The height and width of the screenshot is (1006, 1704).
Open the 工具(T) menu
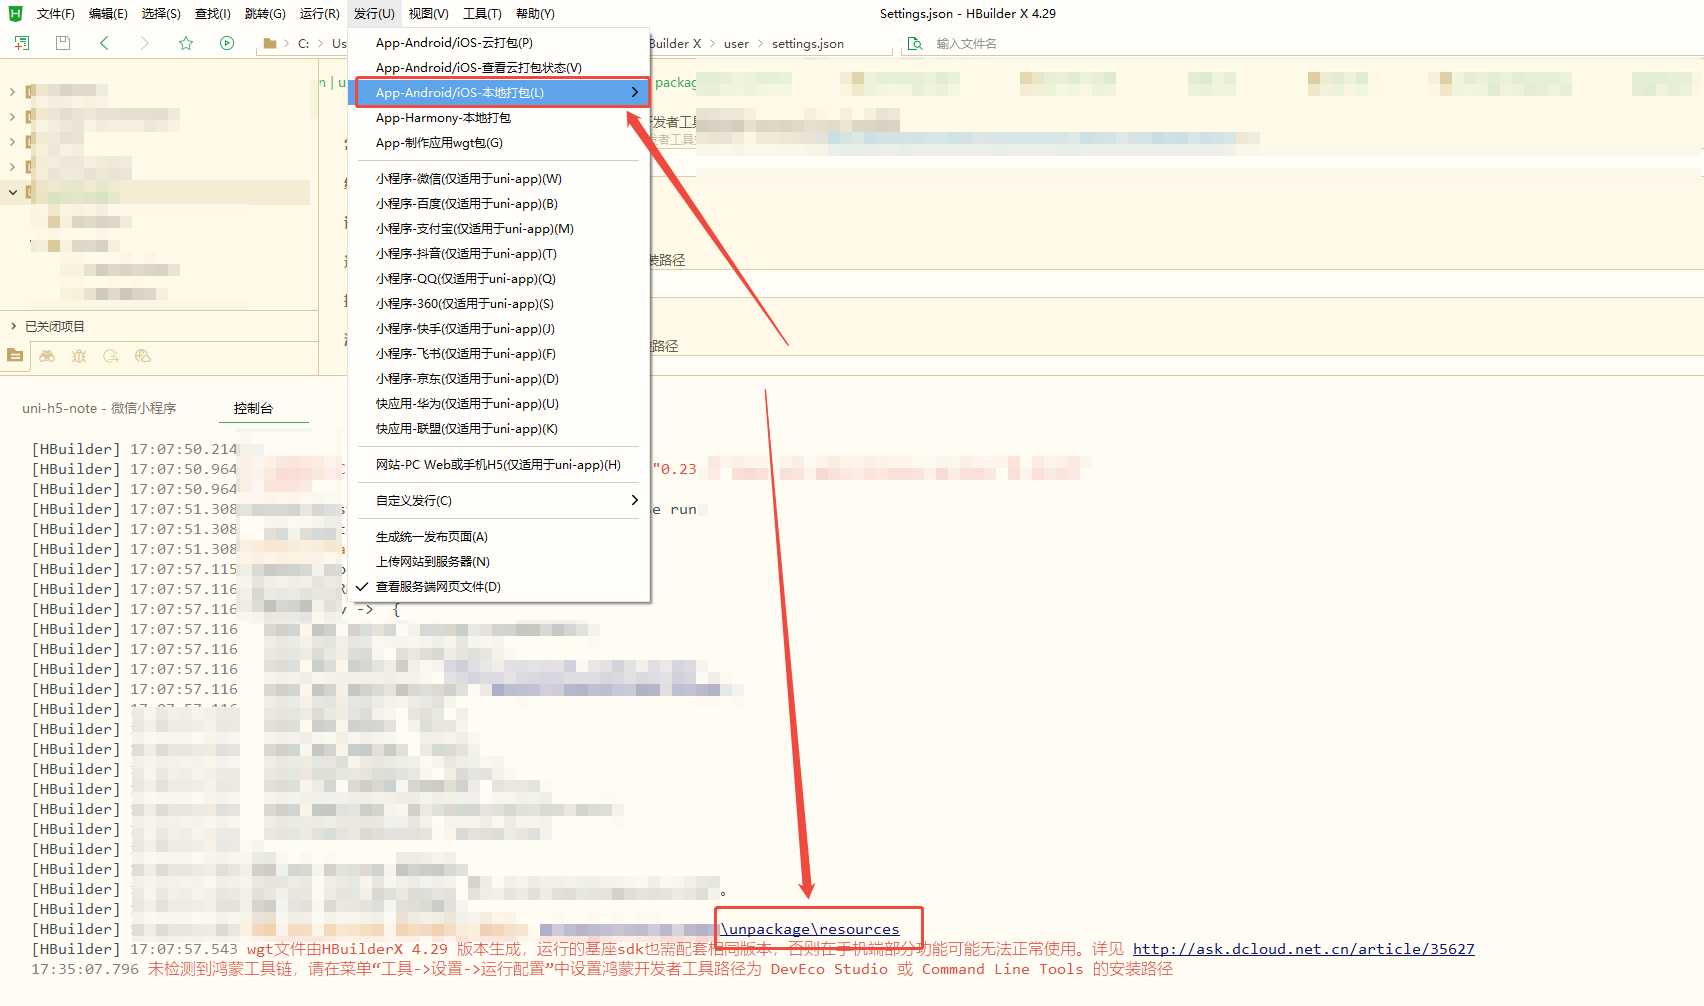point(482,14)
